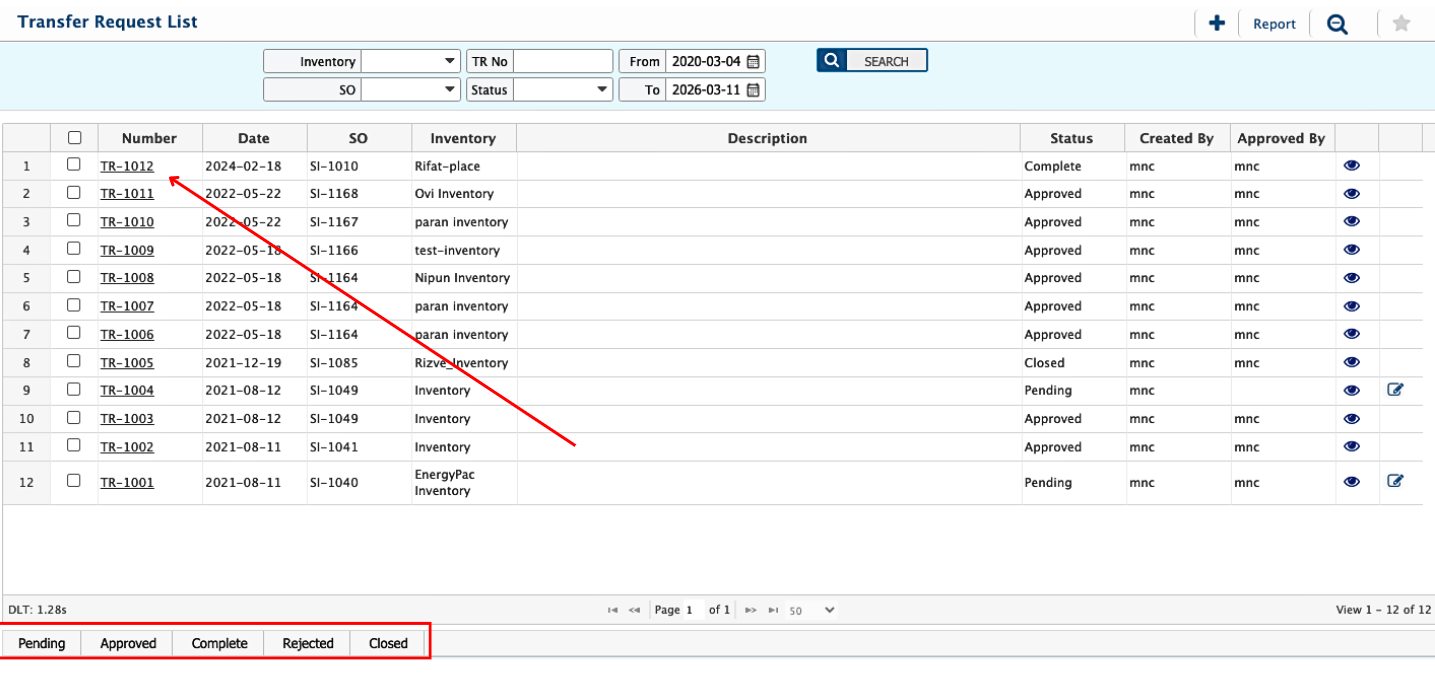Switch to the Approved tab
1435x680 pixels.
point(128,643)
